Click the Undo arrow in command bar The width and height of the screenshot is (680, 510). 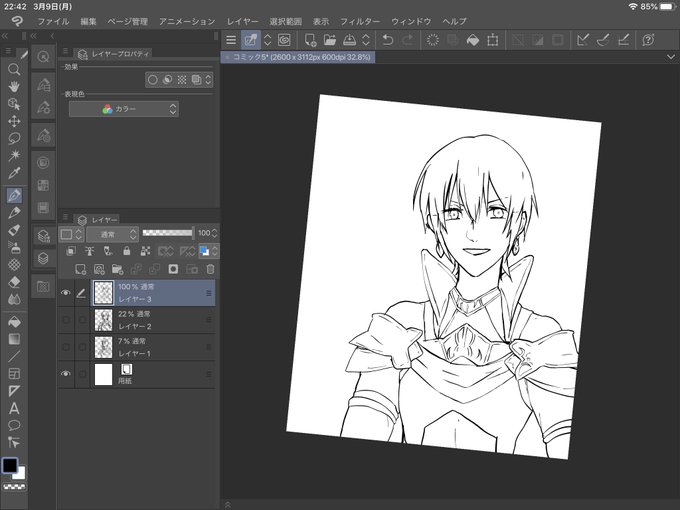click(388, 40)
